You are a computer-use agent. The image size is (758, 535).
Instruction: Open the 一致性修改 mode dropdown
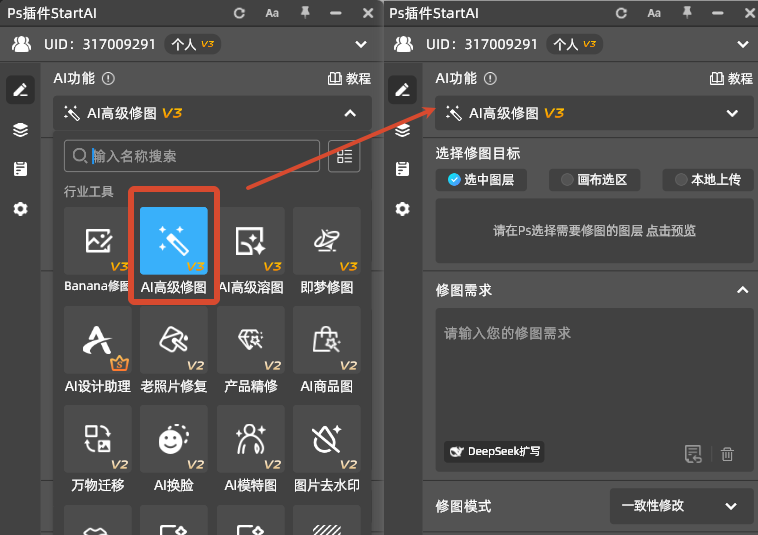[682, 506]
